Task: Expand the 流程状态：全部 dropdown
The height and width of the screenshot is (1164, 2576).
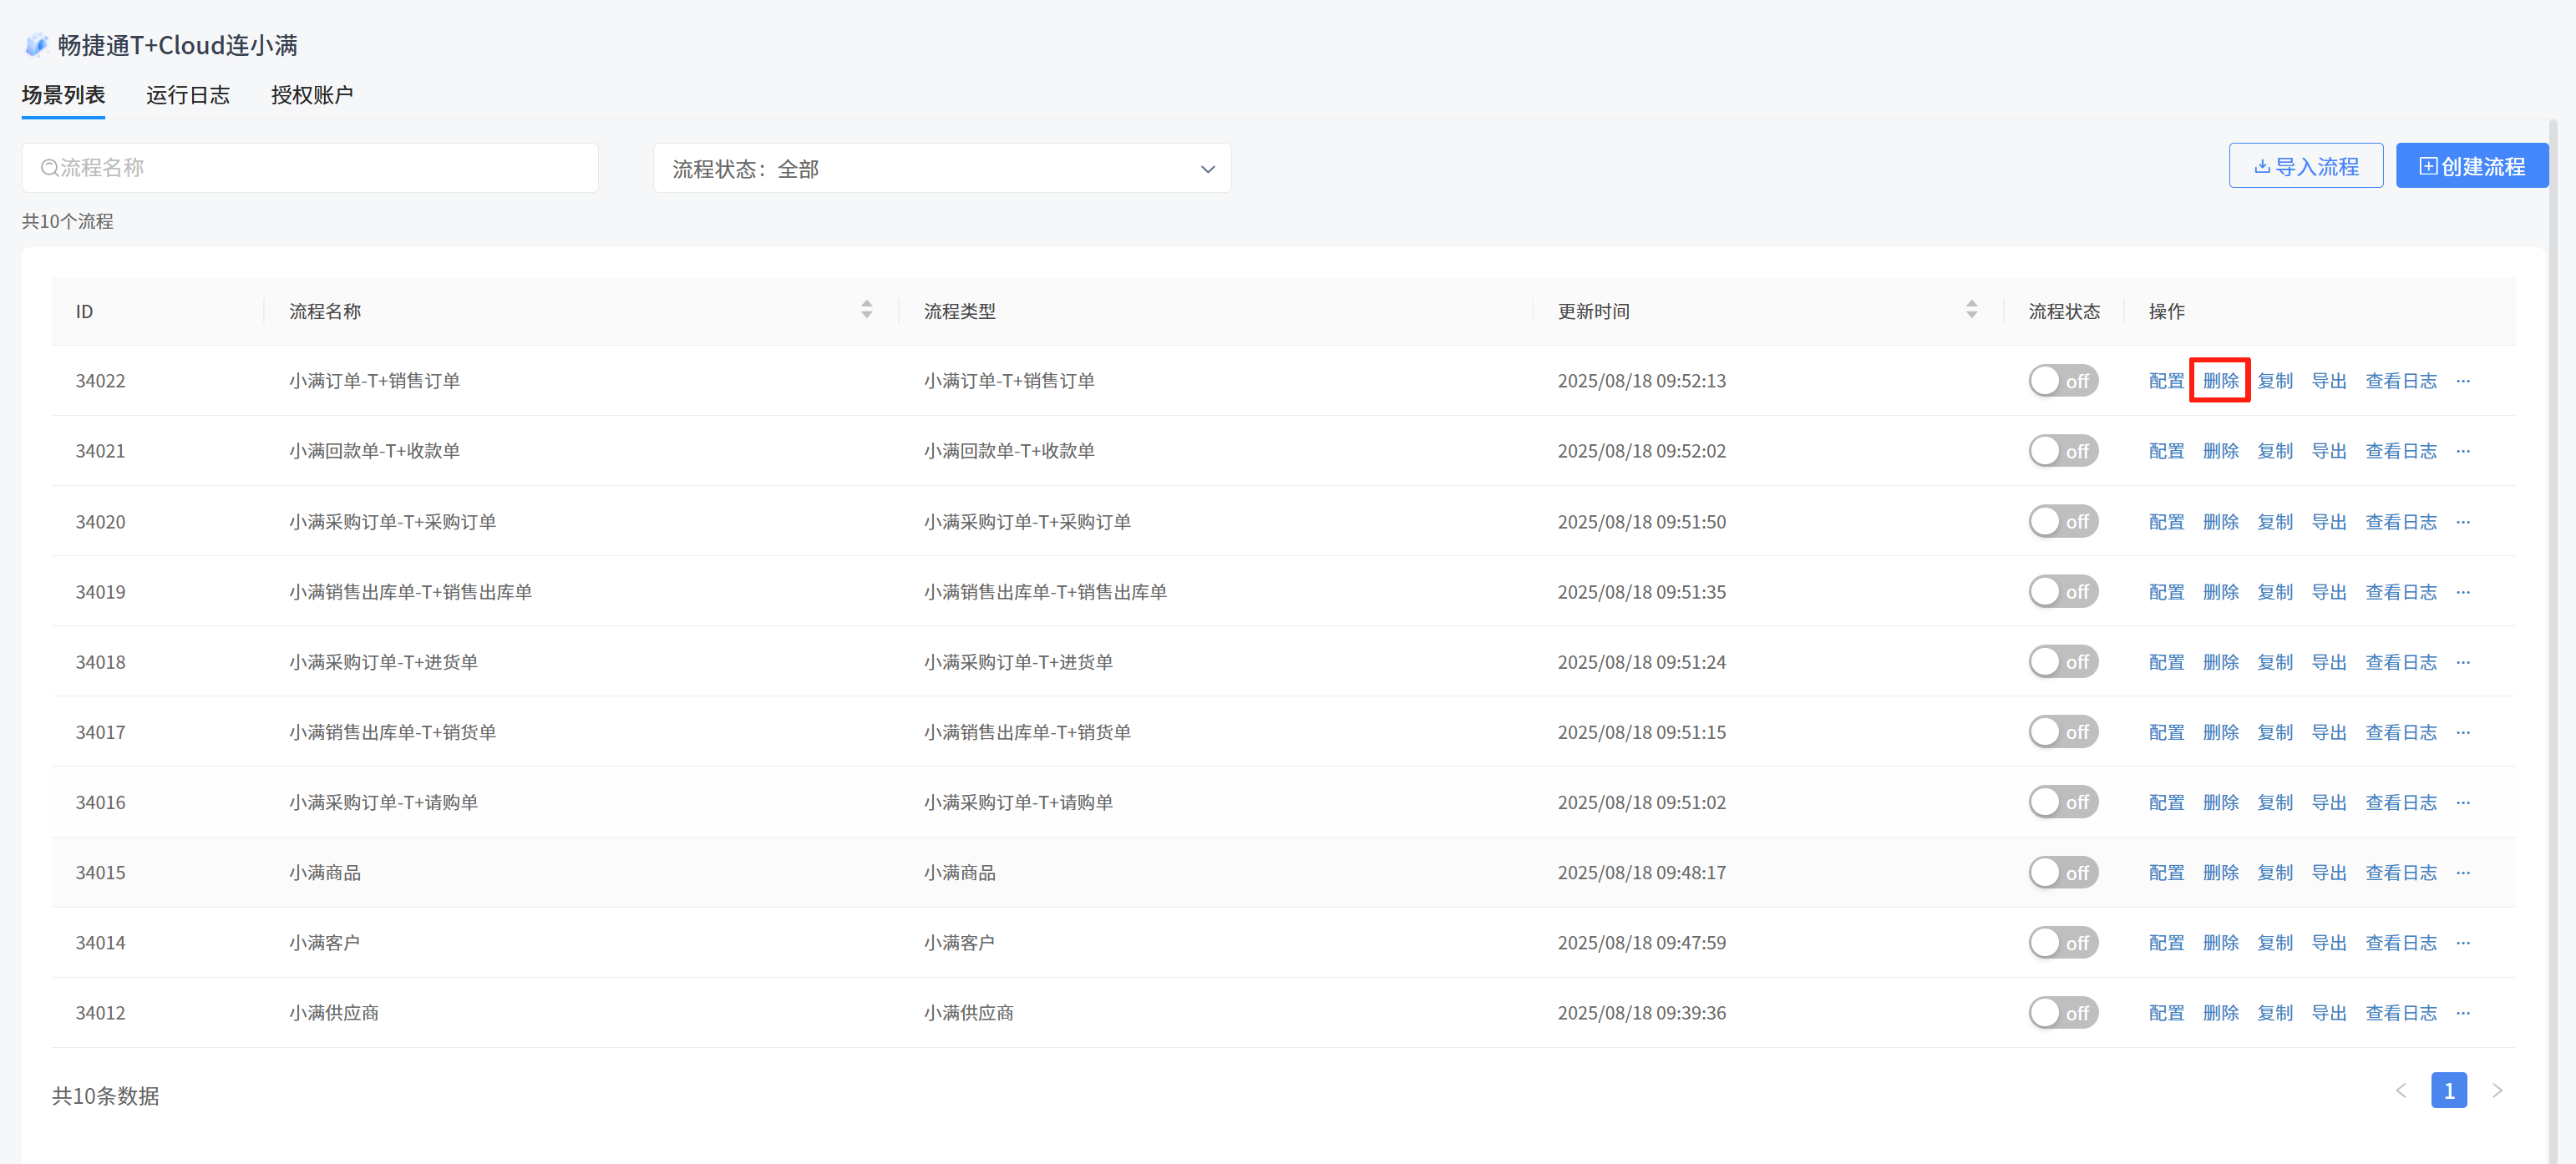Action: click(x=941, y=169)
